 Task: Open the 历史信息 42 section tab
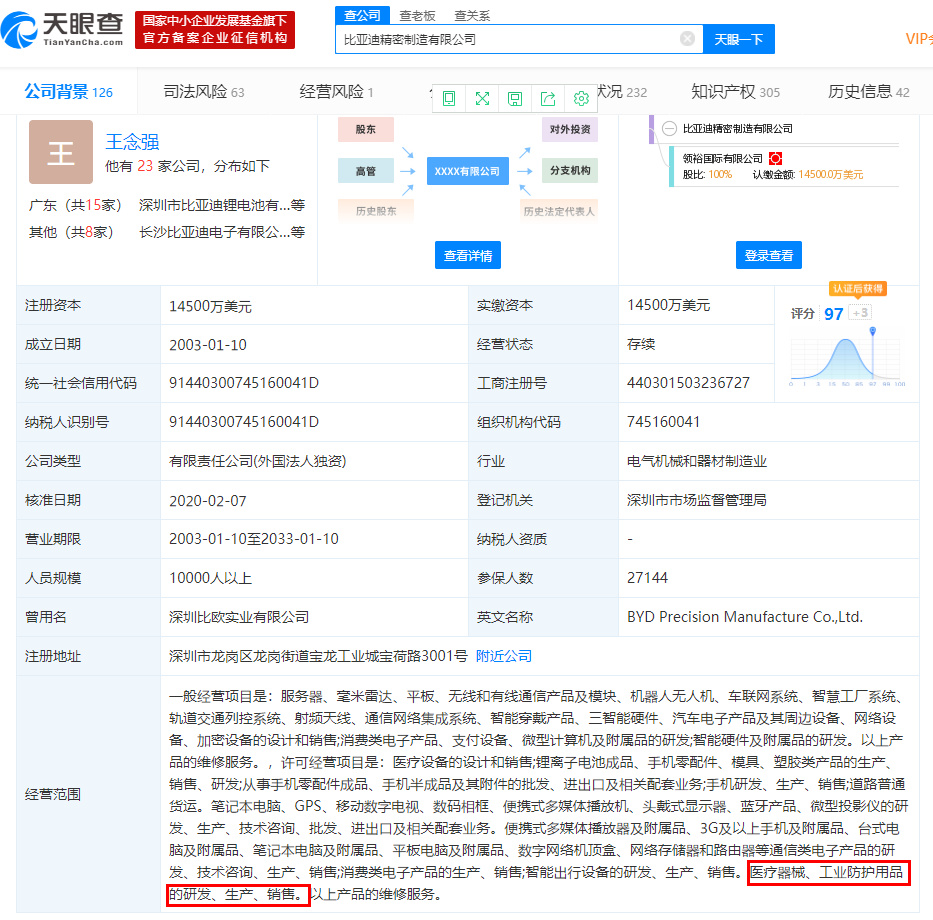point(869,92)
